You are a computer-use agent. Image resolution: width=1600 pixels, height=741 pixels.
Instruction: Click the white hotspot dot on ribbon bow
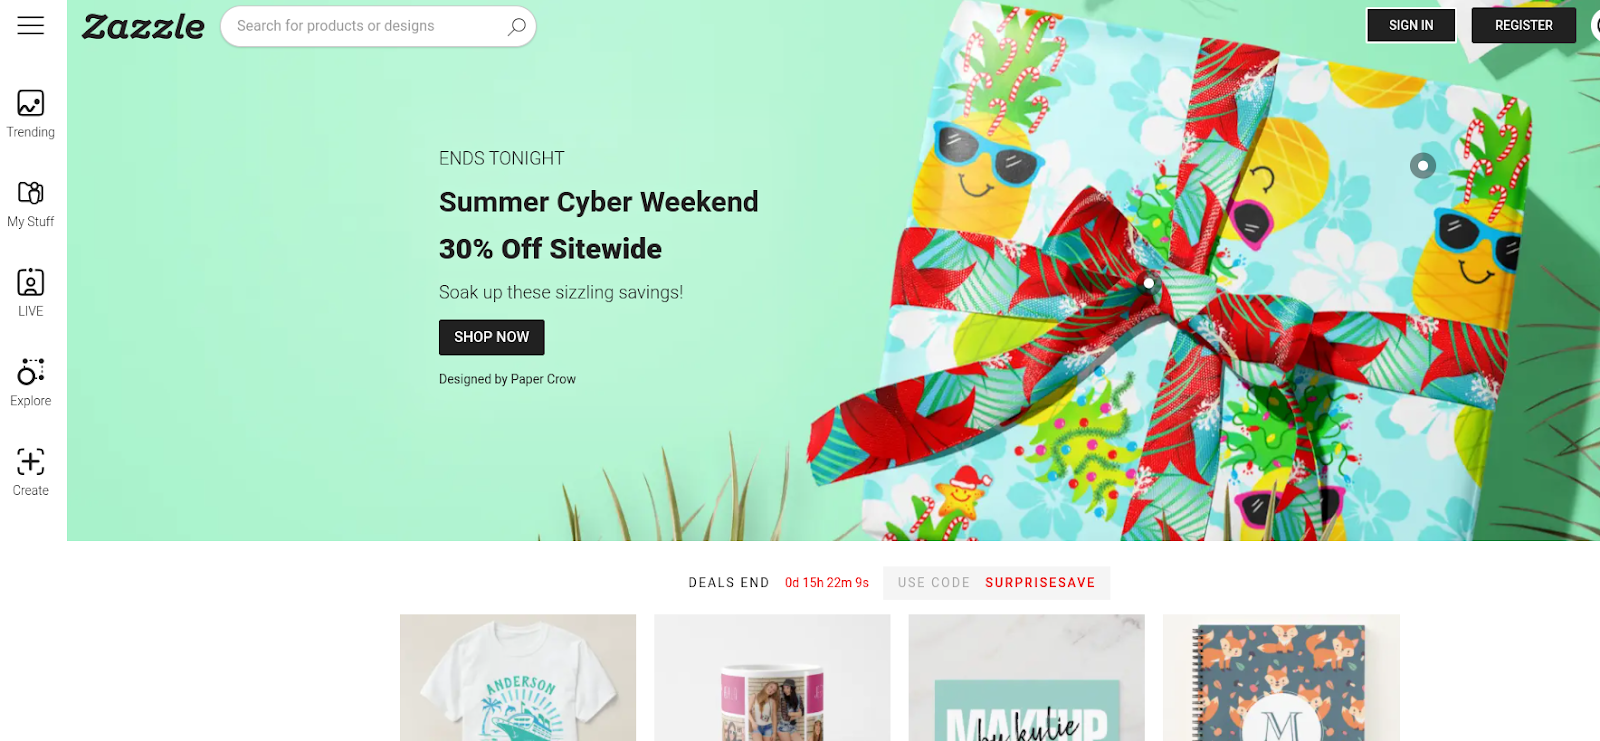click(1149, 283)
